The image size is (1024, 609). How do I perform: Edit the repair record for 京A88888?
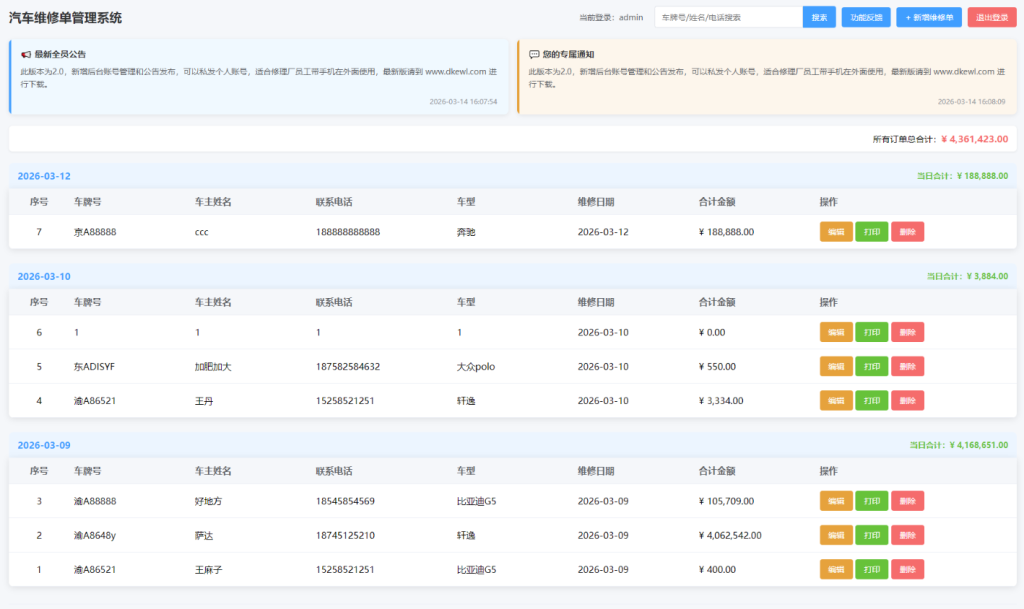tap(836, 231)
